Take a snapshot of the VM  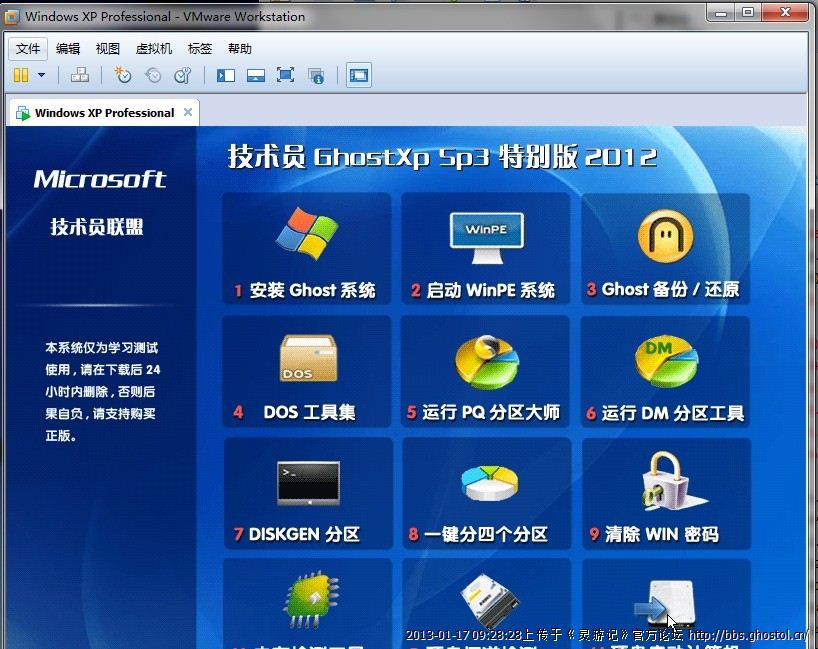(x=122, y=75)
